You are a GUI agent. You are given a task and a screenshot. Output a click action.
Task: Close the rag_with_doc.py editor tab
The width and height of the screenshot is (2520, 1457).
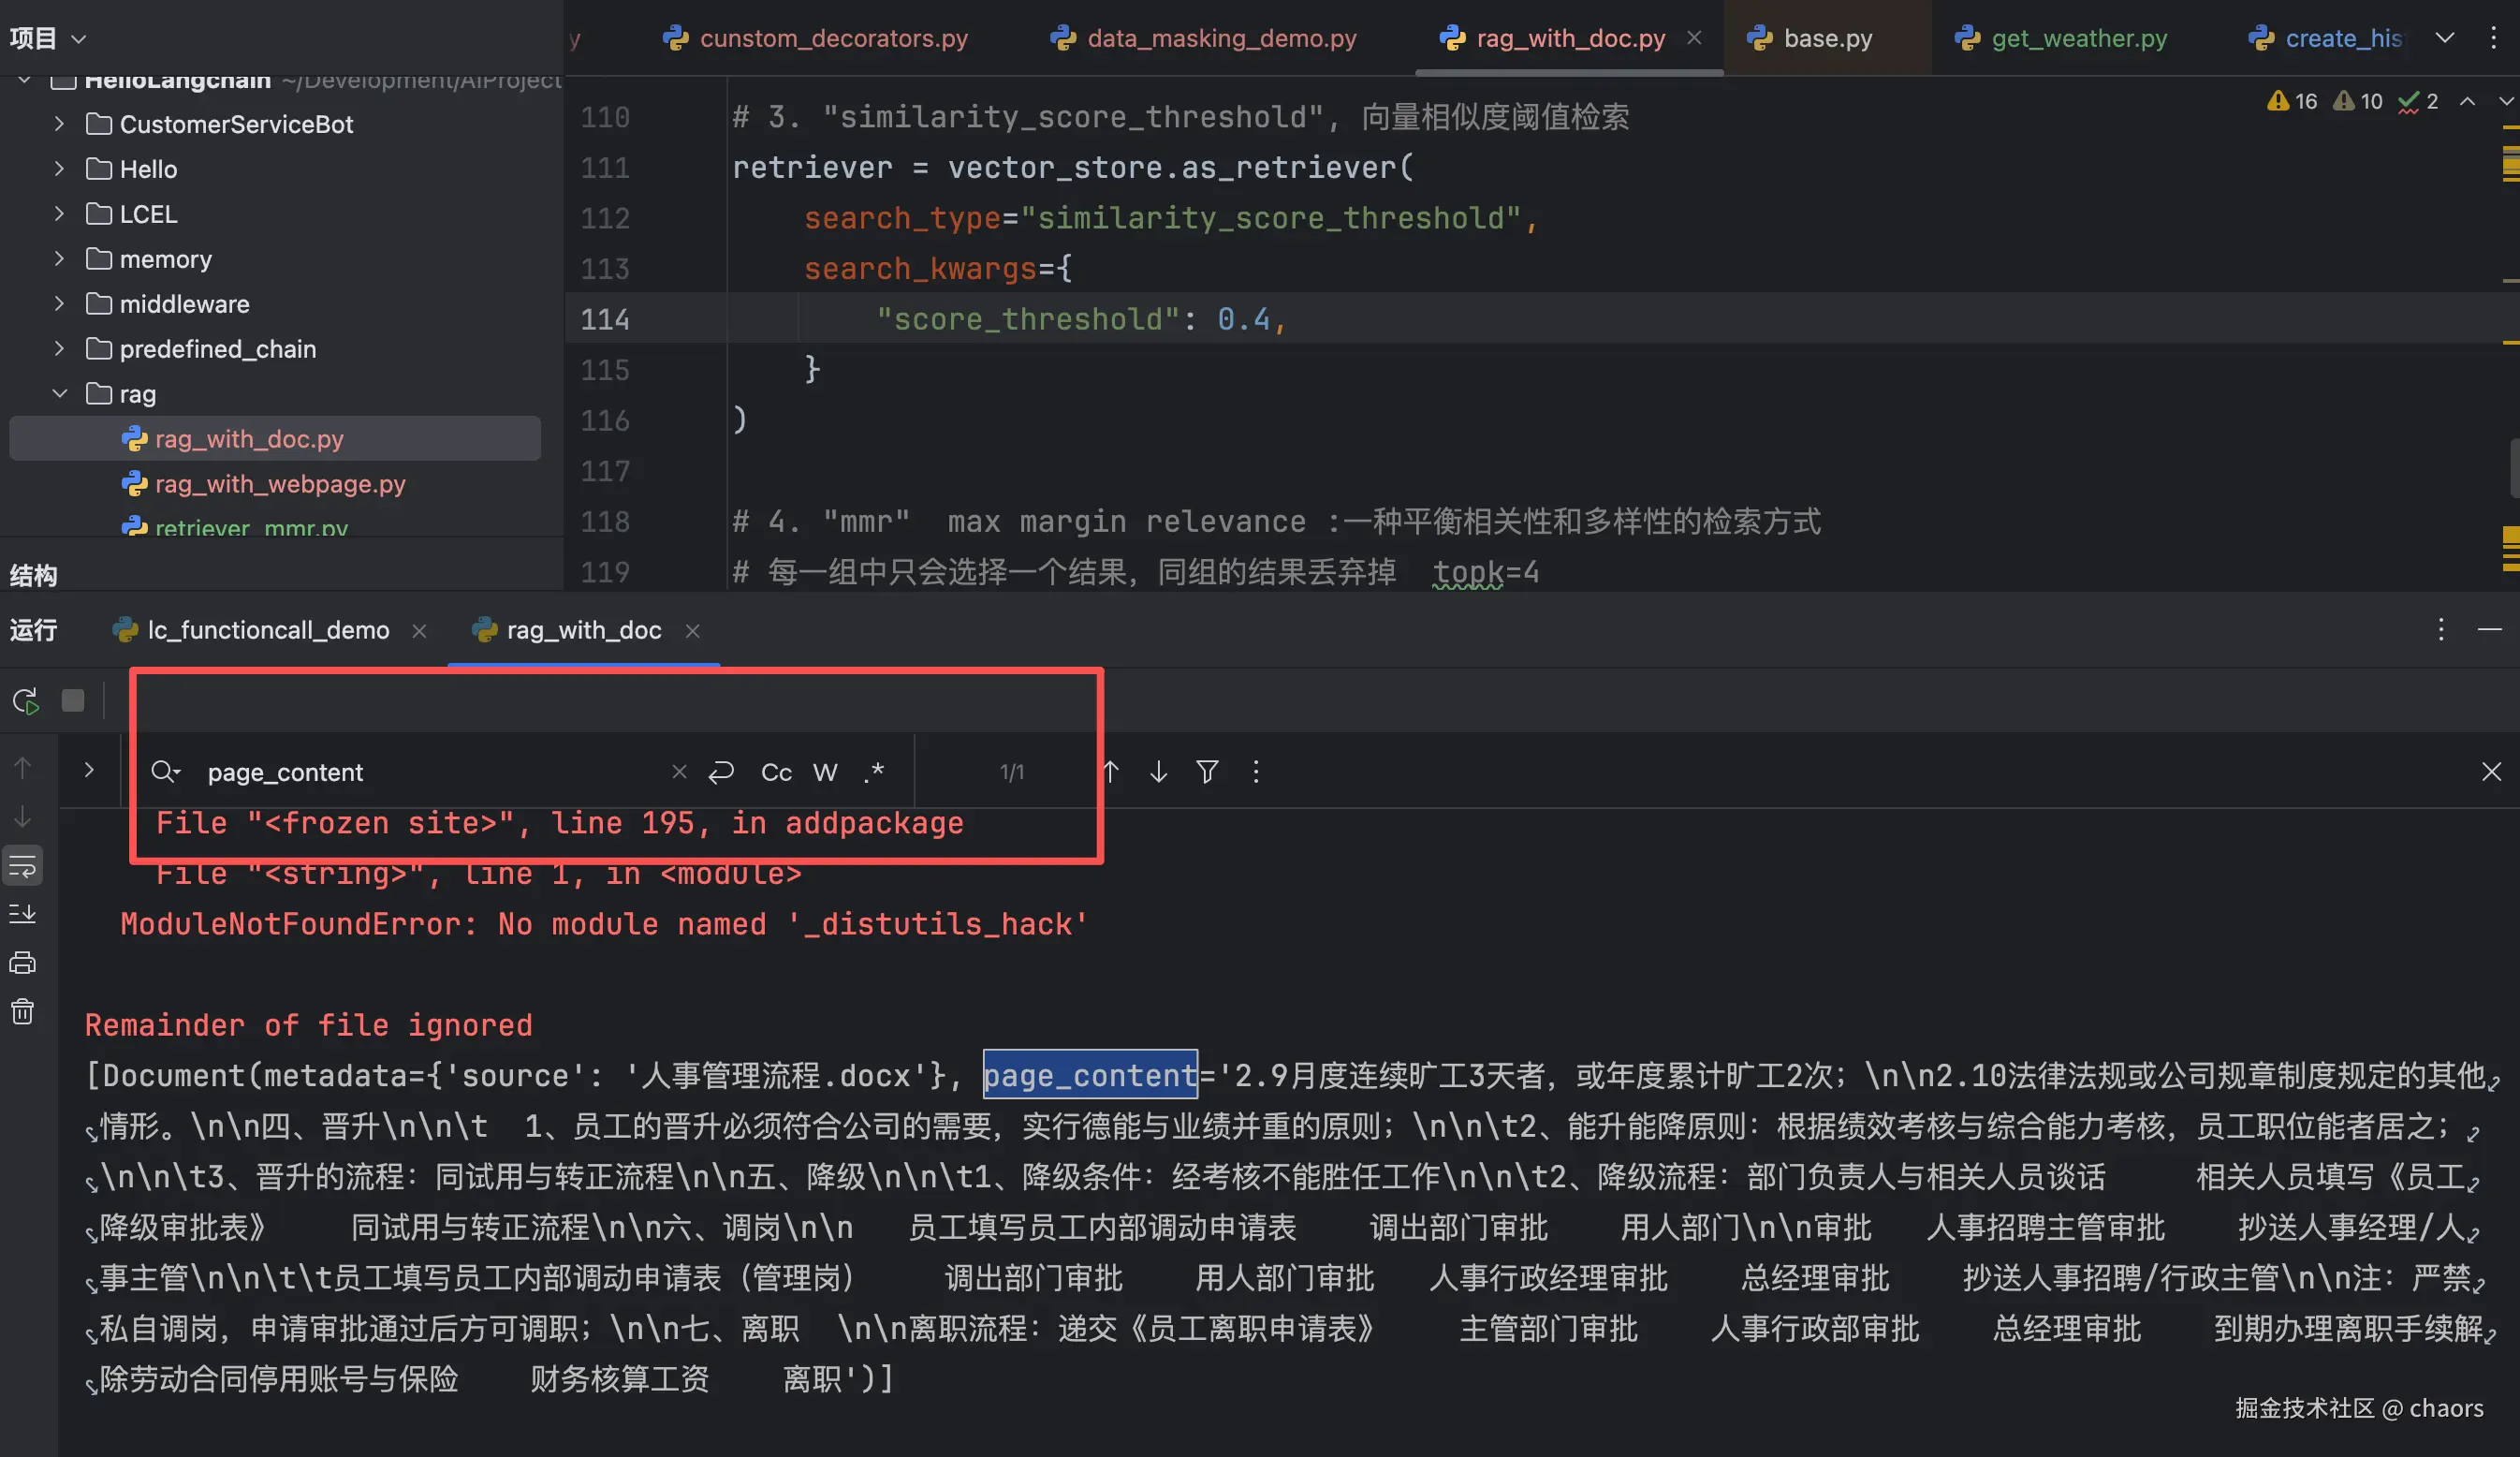[1694, 38]
